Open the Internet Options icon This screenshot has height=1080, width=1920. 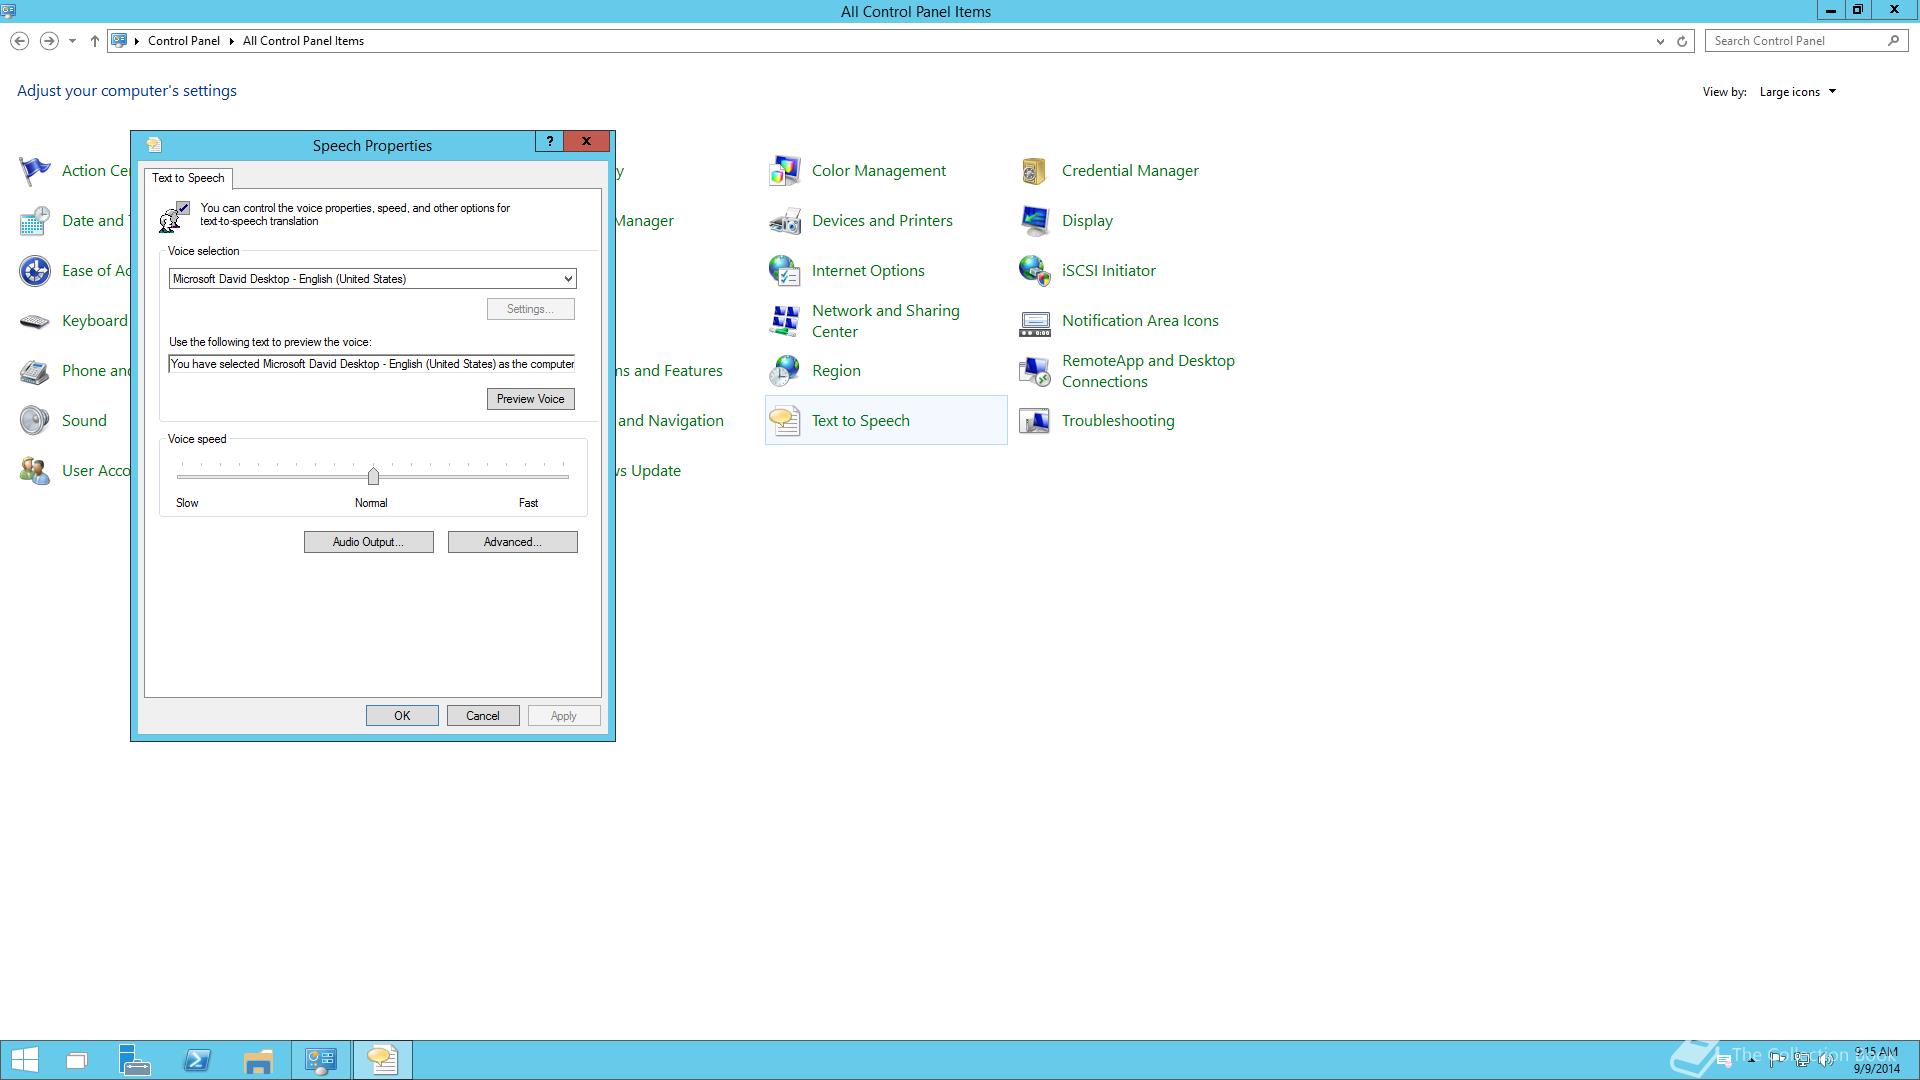[x=785, y=271]
